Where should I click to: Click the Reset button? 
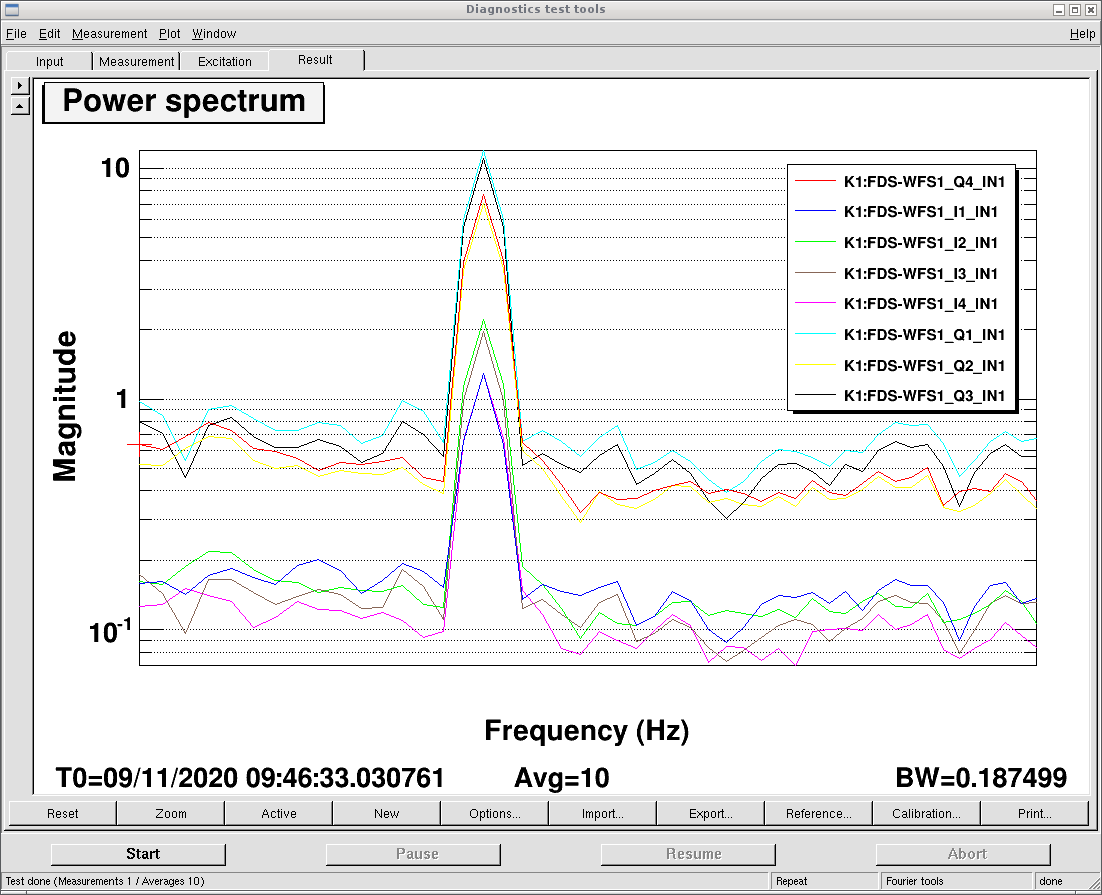coord(63,813)
